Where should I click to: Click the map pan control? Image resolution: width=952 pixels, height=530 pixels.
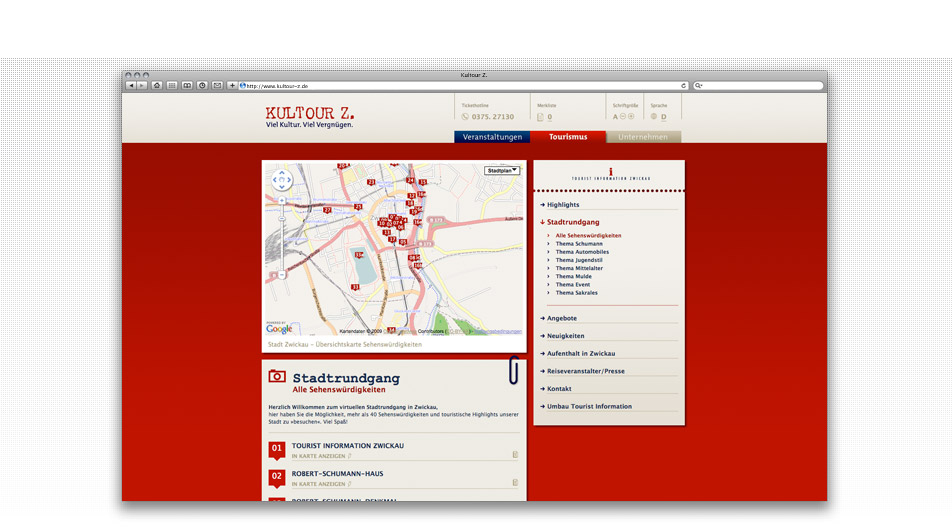(x=281, y=179)
